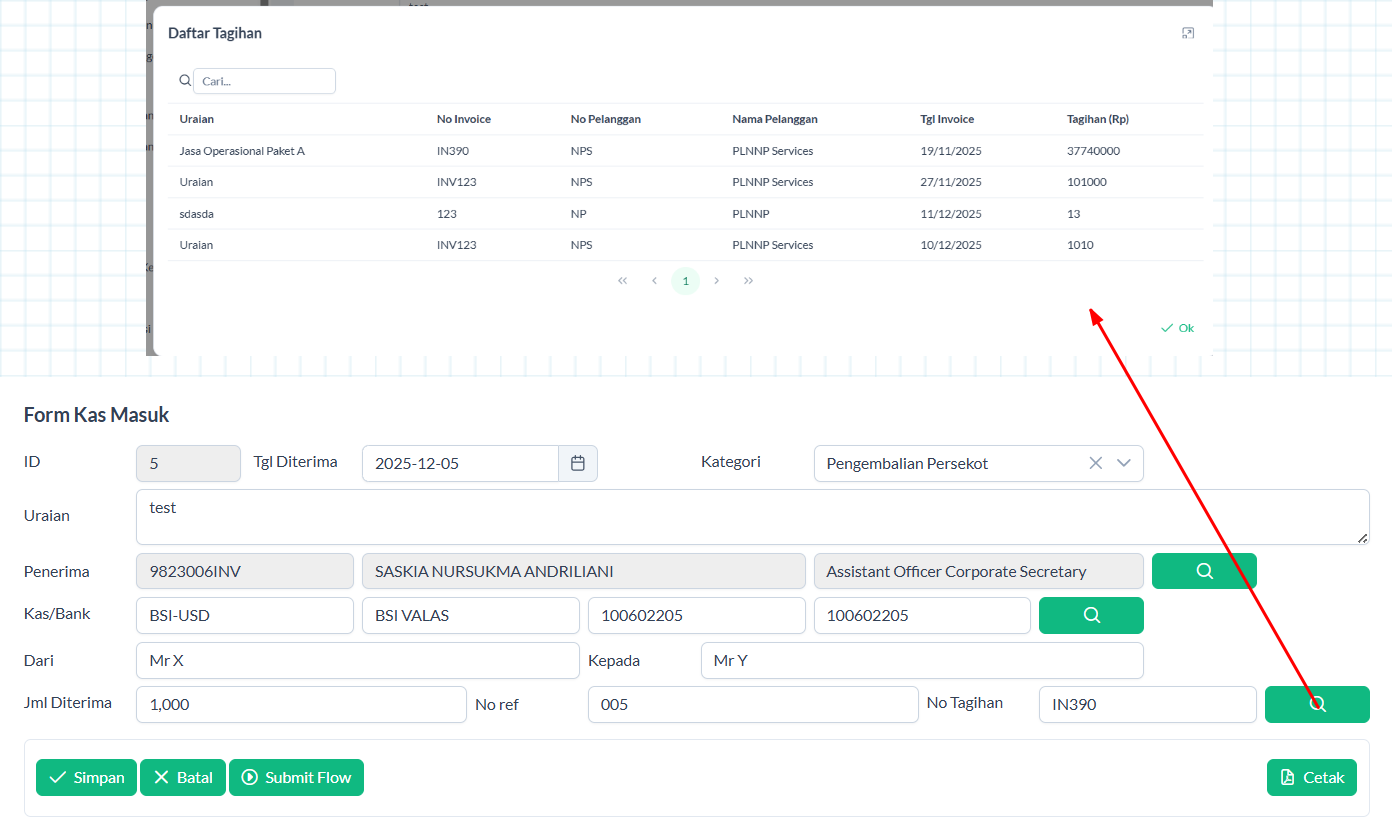Click the search button beside Kas/Bank fields
The height and width of the screenshot is (836, 1392).
point(1091,615)
